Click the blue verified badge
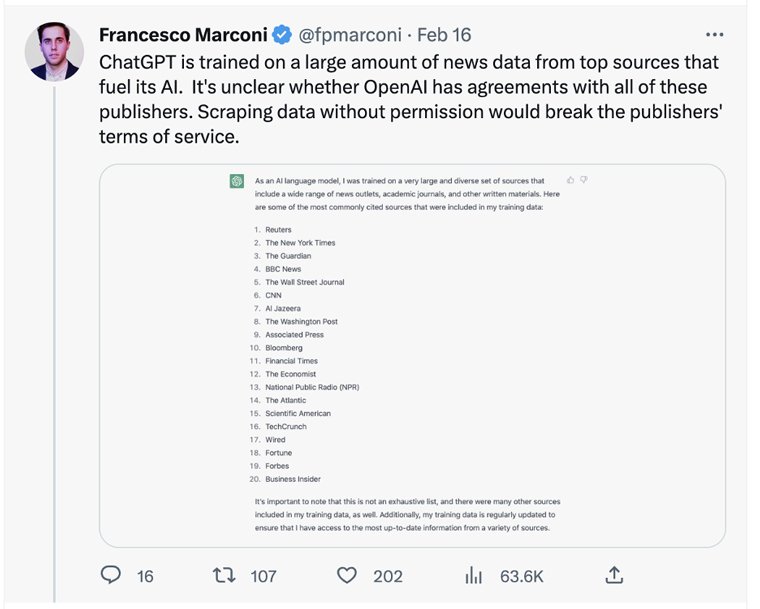The width and height of the screenshot is (760, 609). 283,35
